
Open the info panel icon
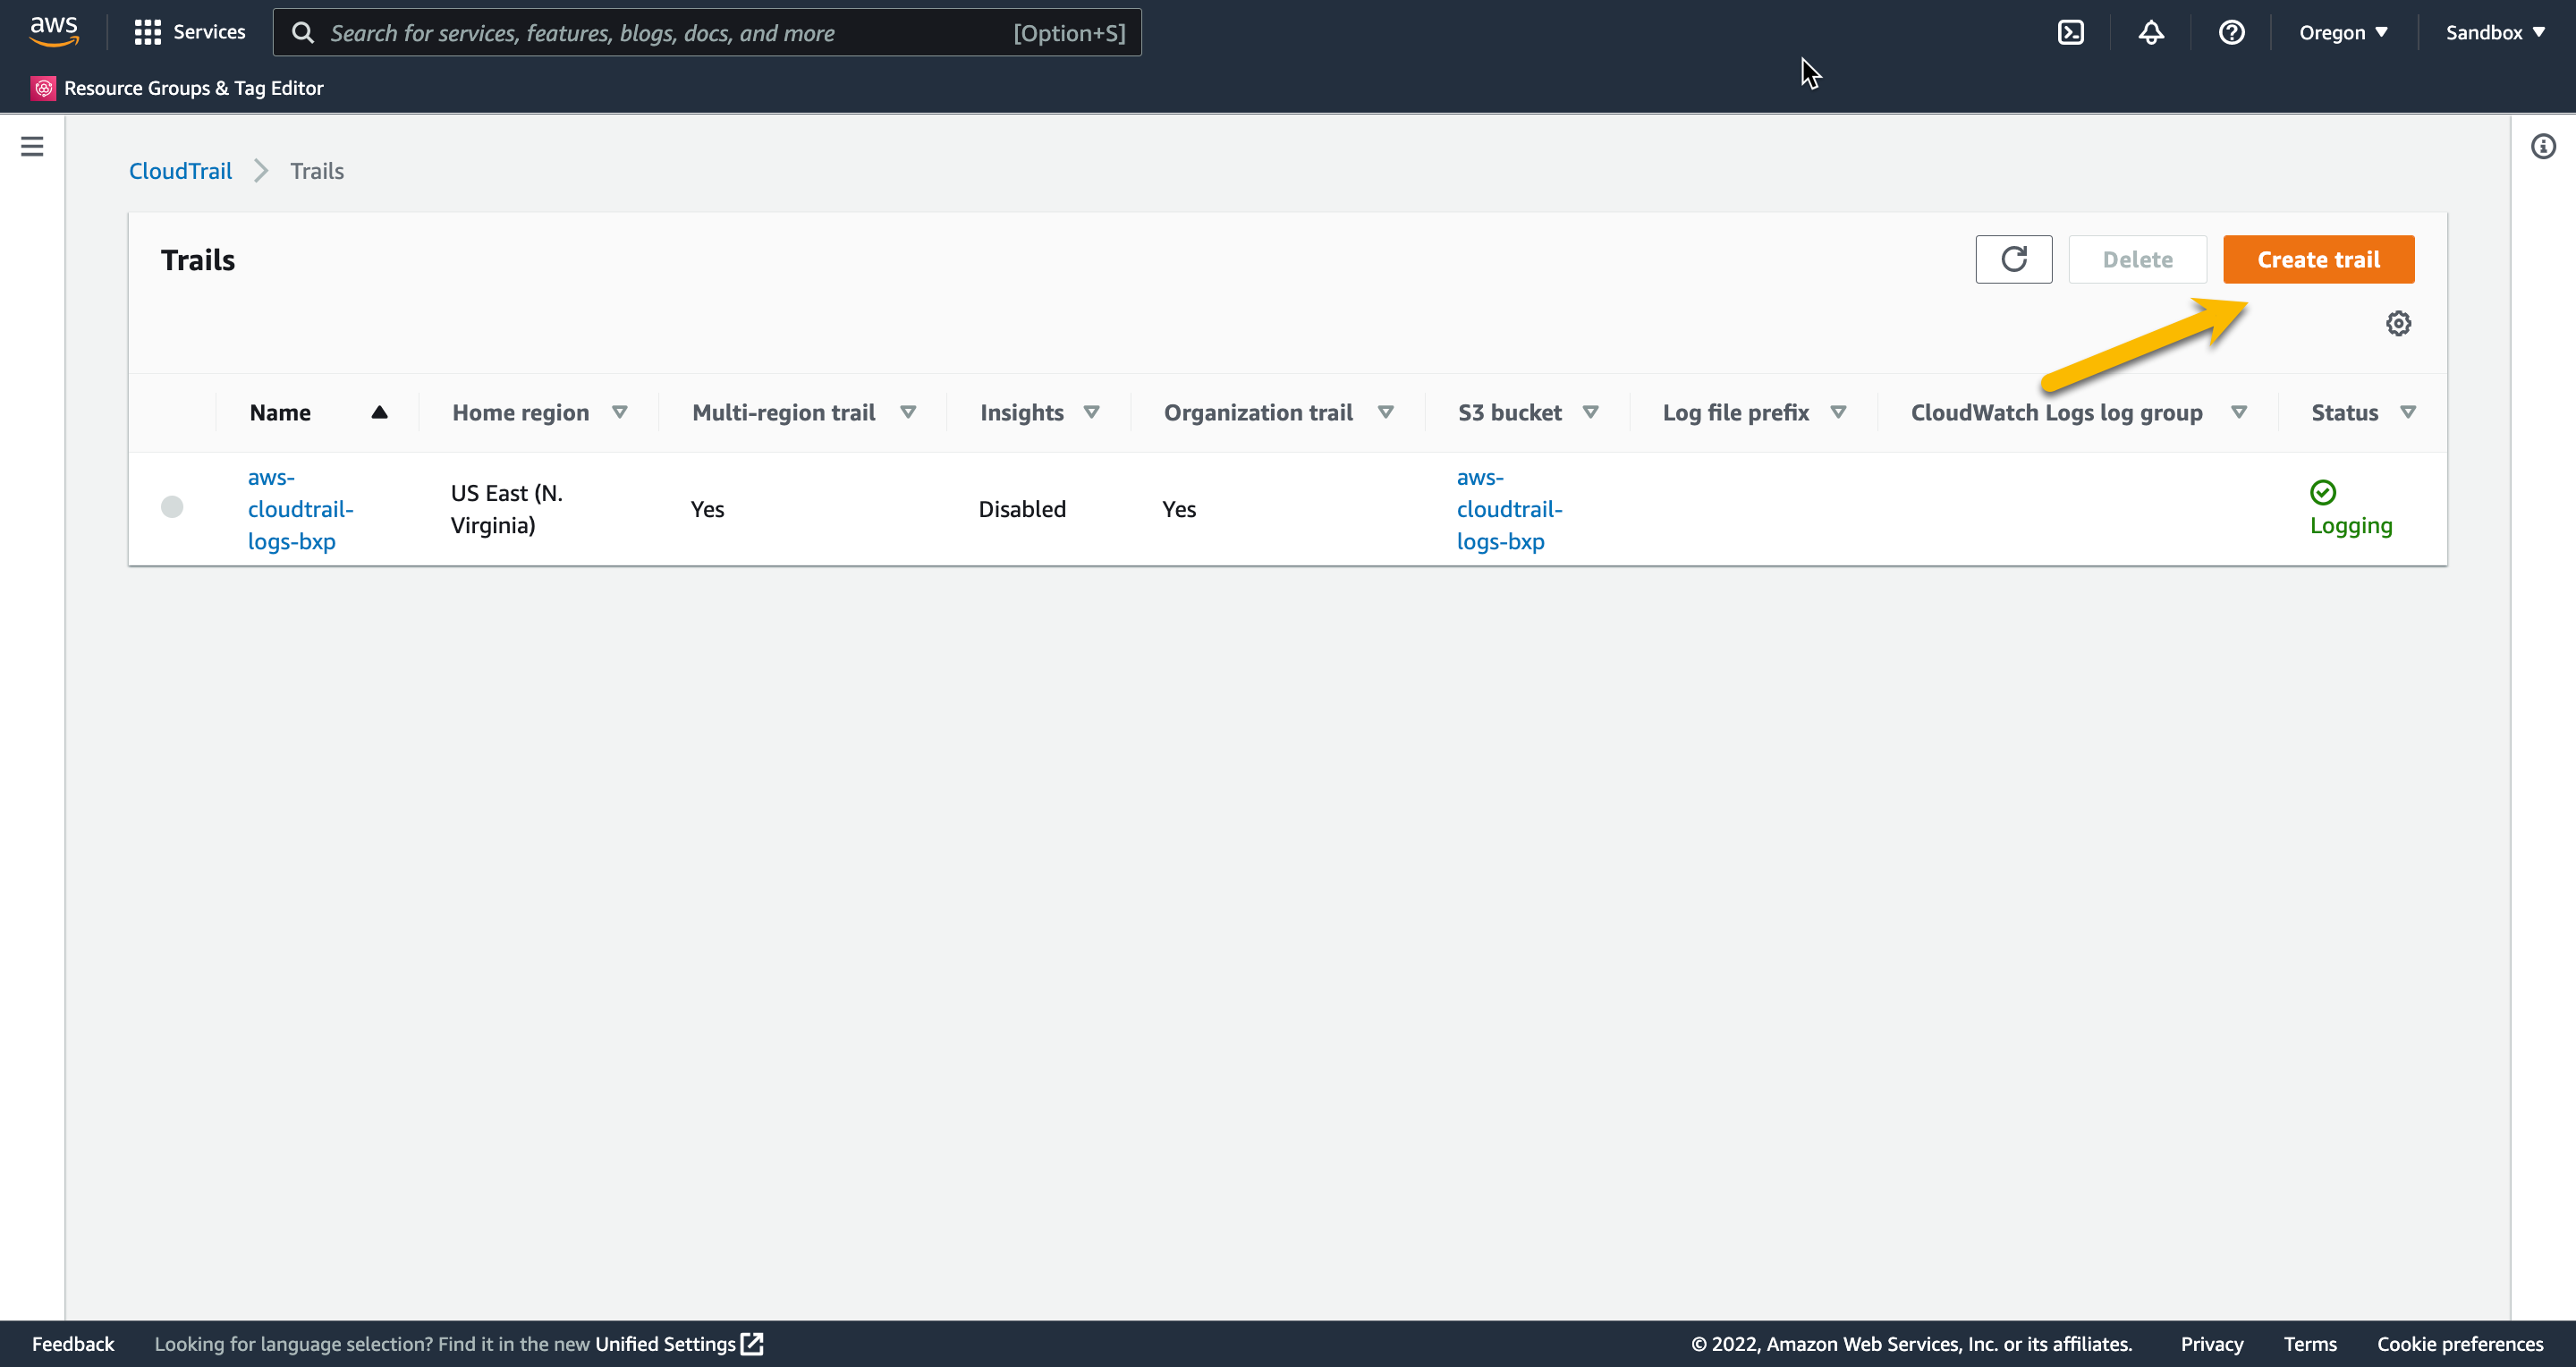[x=2543, y=147]
